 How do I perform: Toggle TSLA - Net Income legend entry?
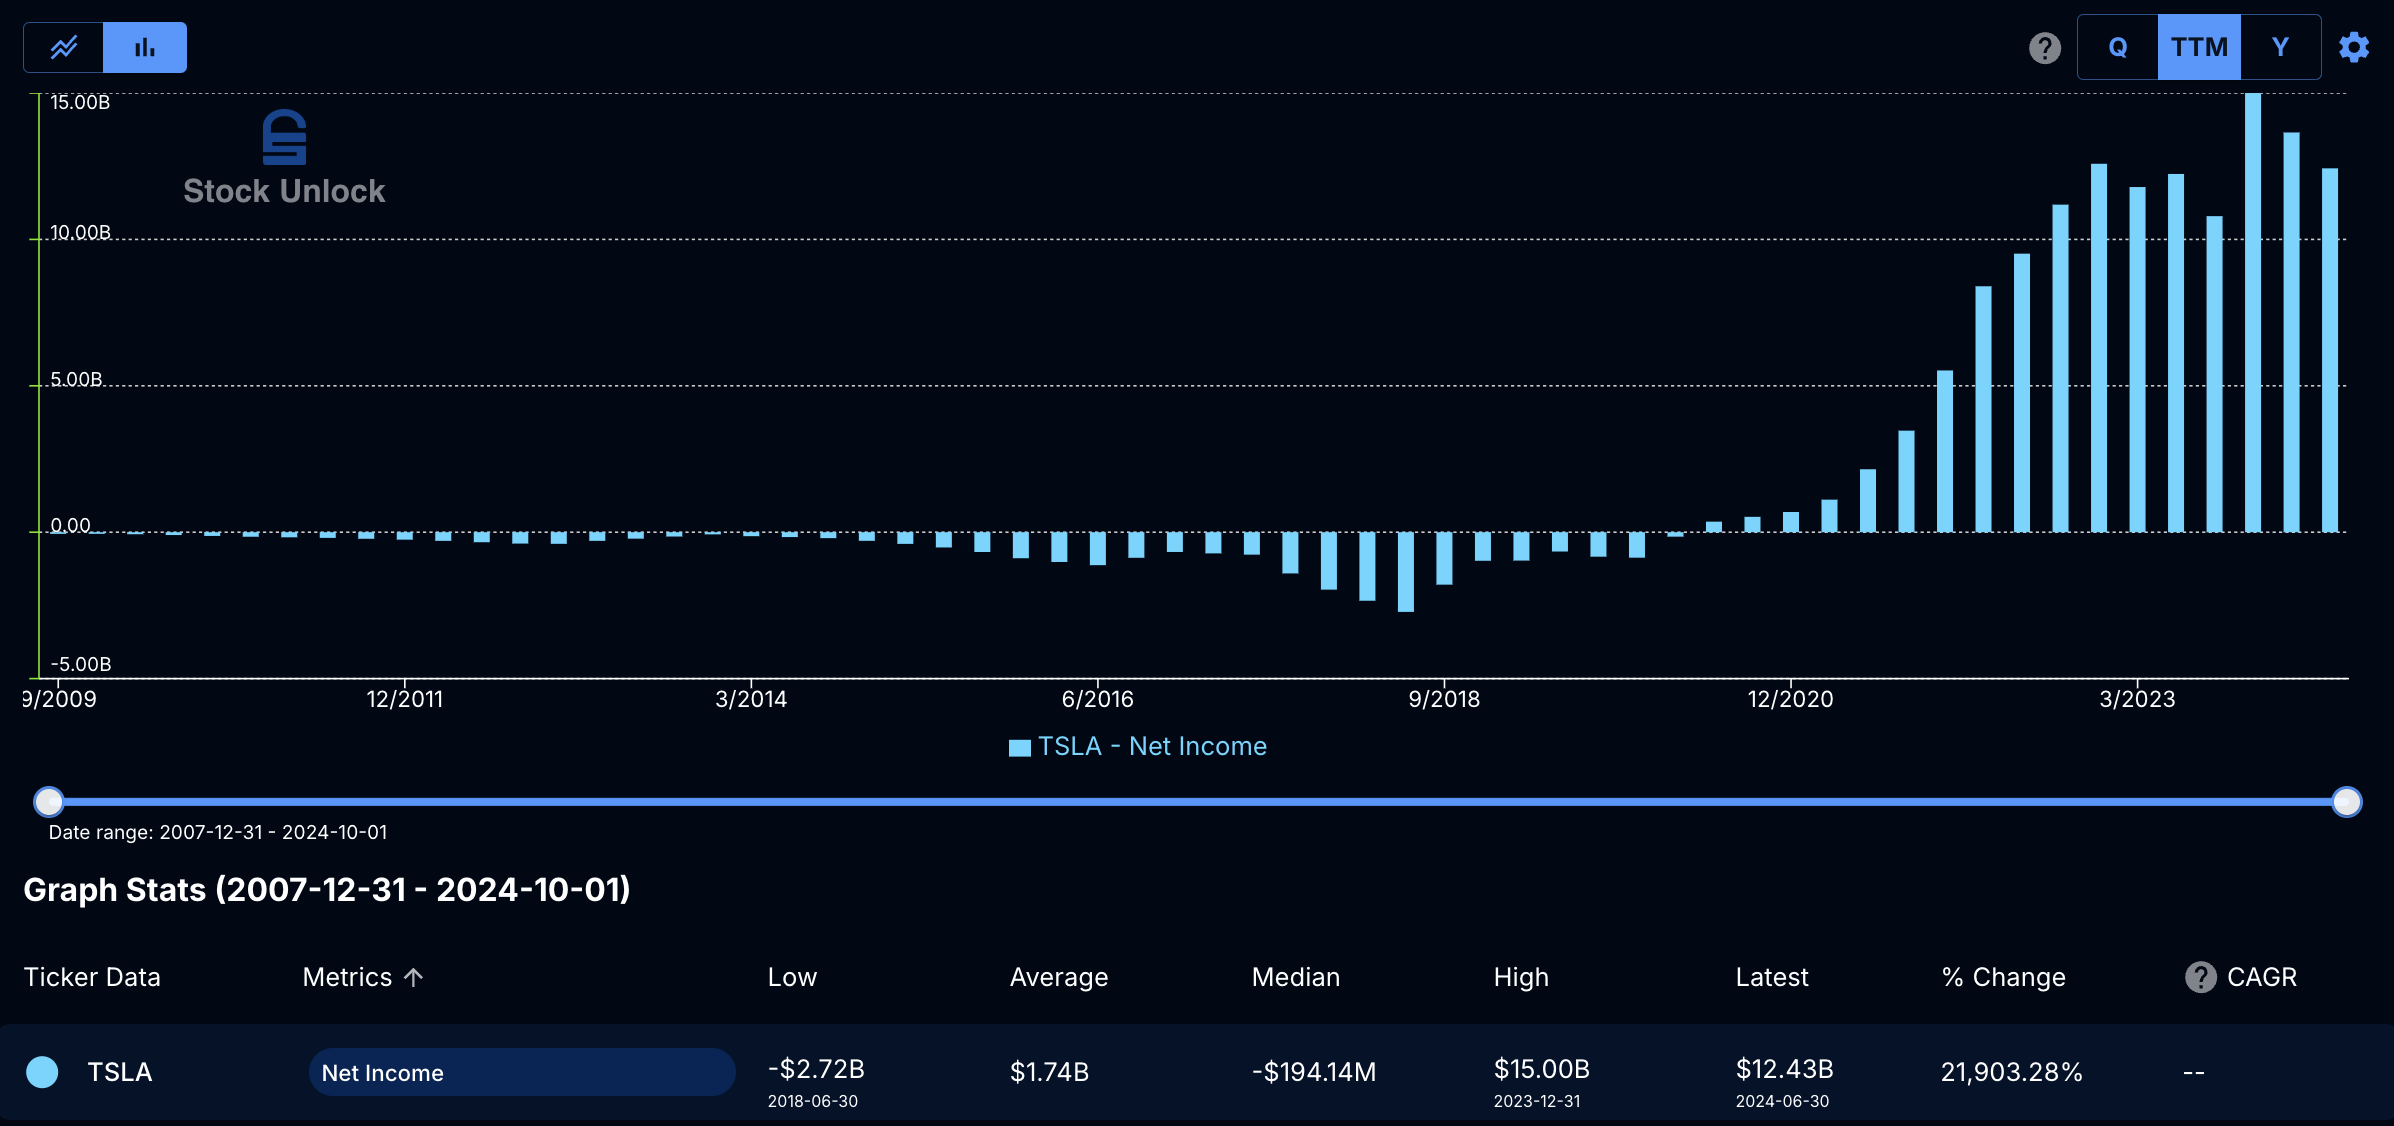[1138, 746]
